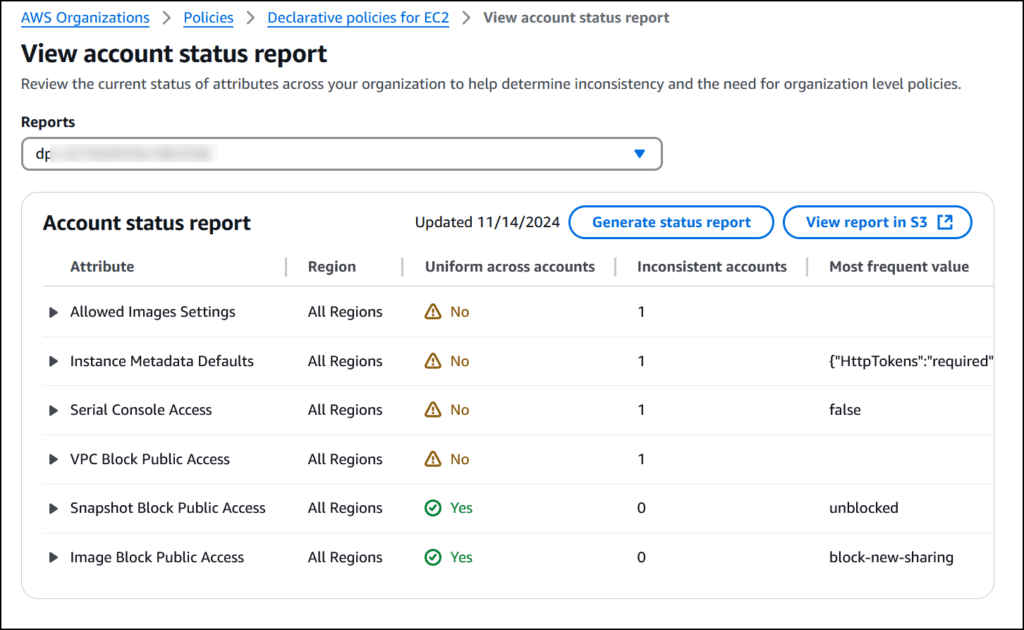Click the warning icon on VPC Block Public Access

433,458
